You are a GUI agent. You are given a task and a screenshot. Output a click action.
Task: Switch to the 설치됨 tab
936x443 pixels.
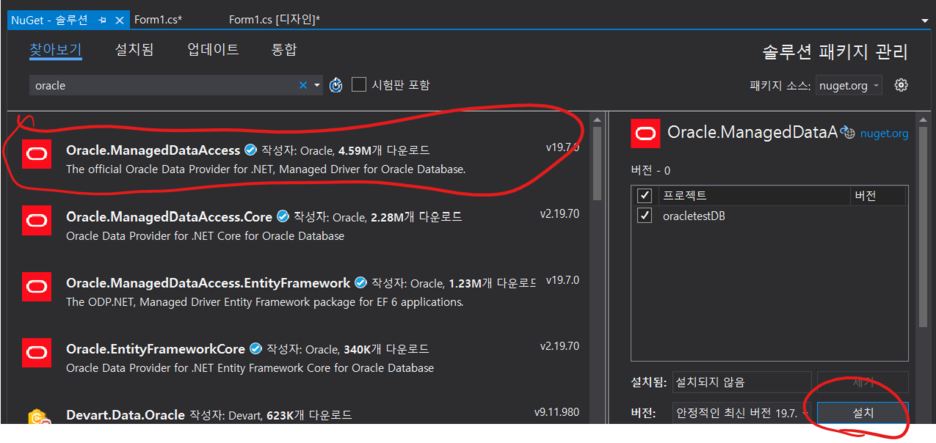click(134, 50)
